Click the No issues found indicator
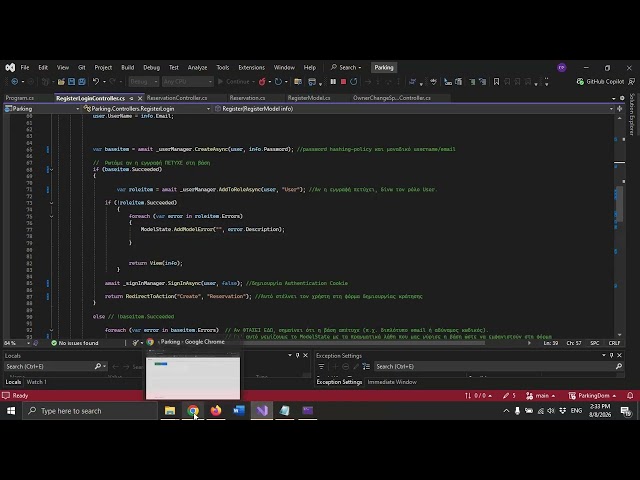Screen dimensions: 640x480 pyautogui.click(x=75, y=343)
